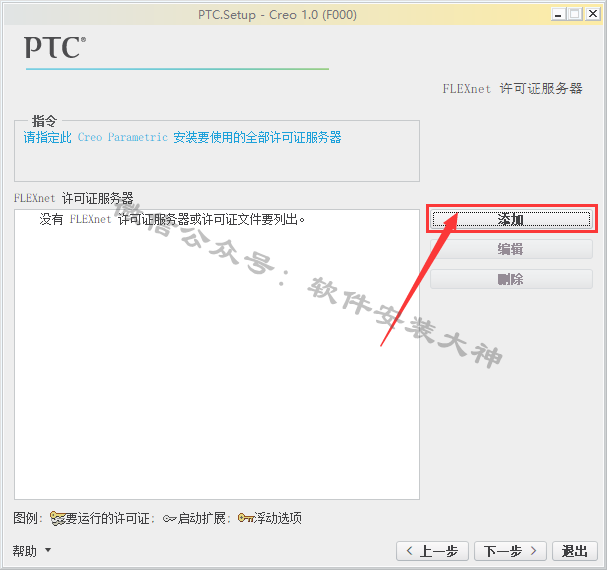Click the text 没有 FLEXnet 许可证服务器或许可证文件要列出
This screenshot has height=570, width=607.
coord(172,220)
